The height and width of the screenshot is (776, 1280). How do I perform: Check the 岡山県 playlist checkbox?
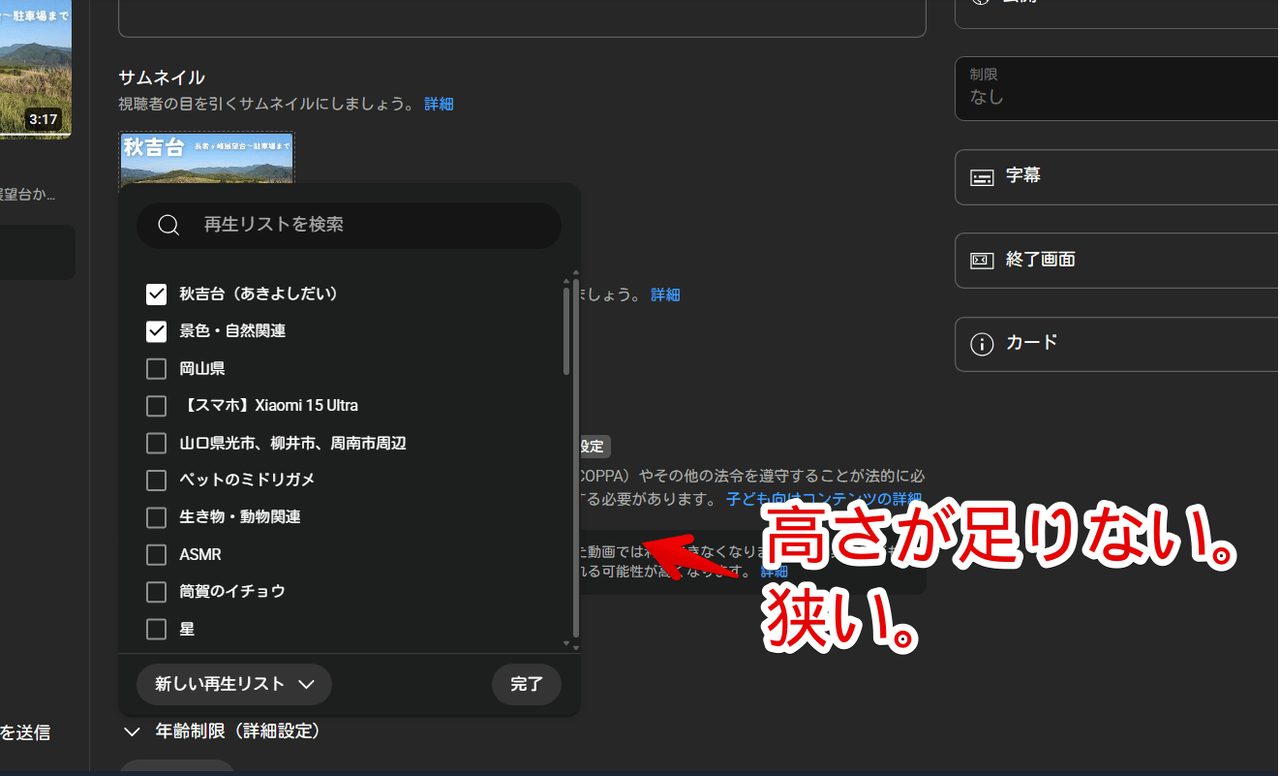click(156, 369)
